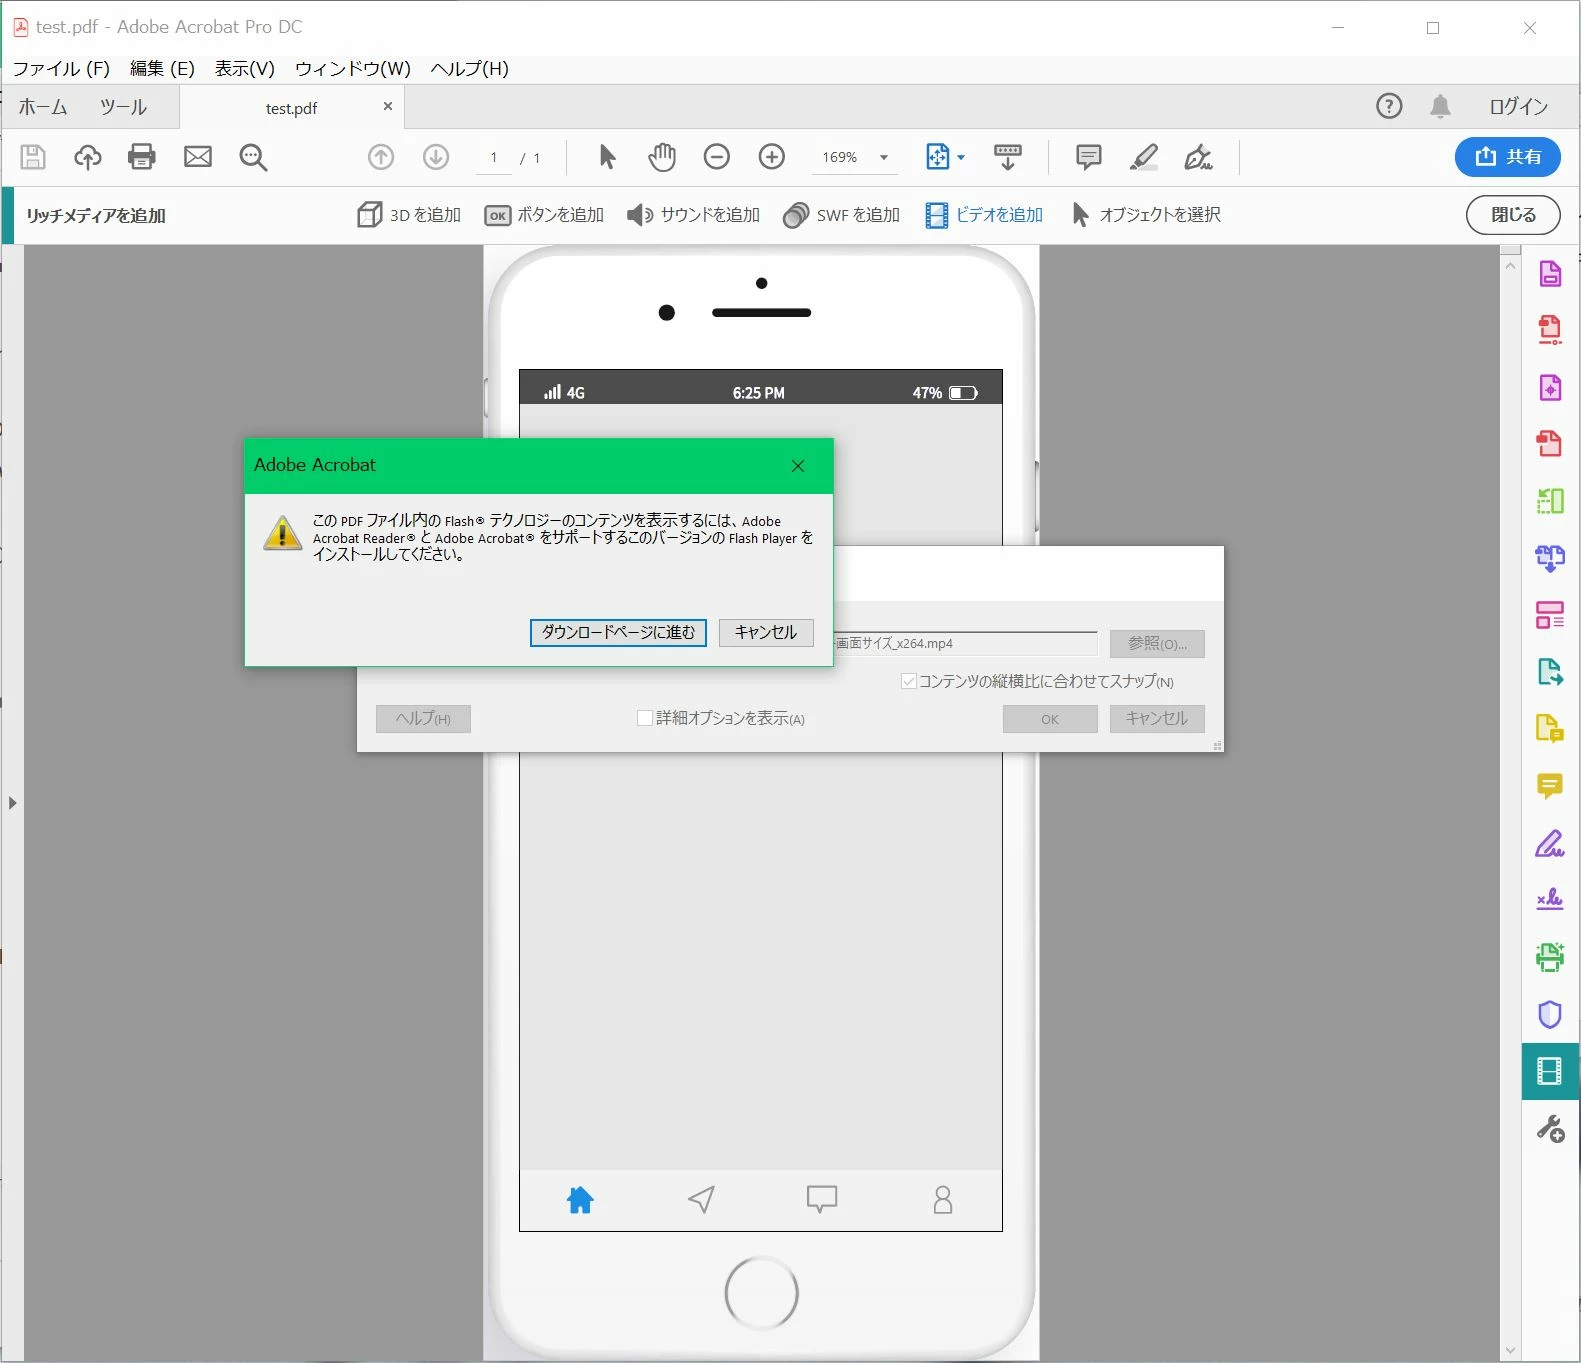The image size is (1581, 1363).
Task: Click the vertical scrollbar down arrow
Action: 1510,1350
